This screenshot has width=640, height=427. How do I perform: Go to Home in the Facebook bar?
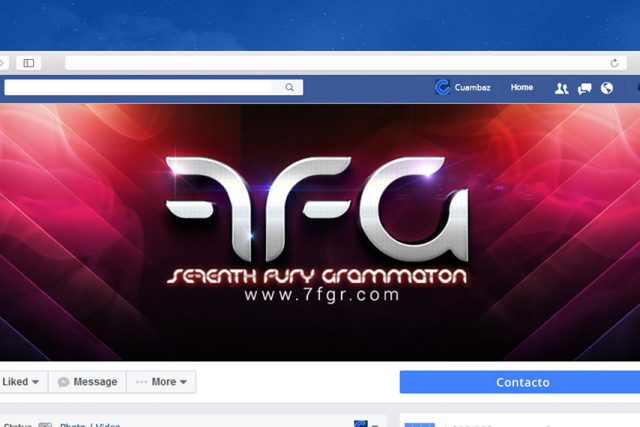pos(522,87)
